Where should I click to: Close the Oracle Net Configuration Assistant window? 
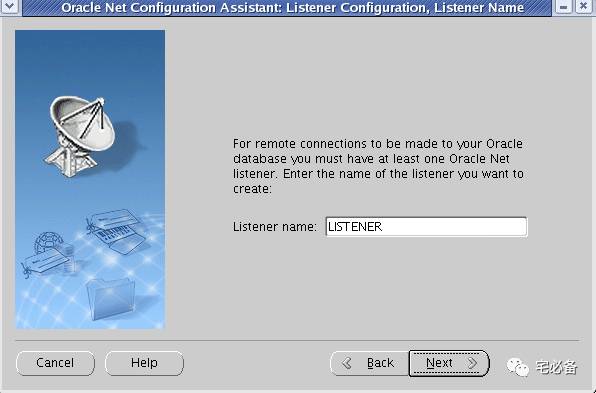tap(583, 7)
